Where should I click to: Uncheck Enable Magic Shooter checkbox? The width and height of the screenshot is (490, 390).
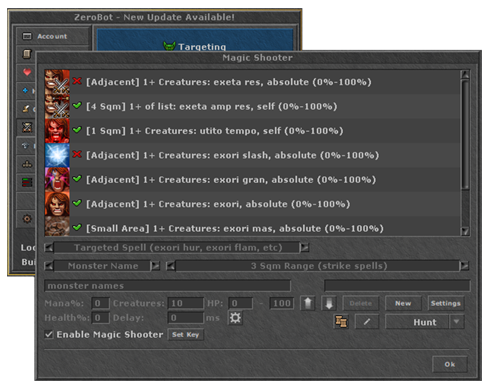49,334
